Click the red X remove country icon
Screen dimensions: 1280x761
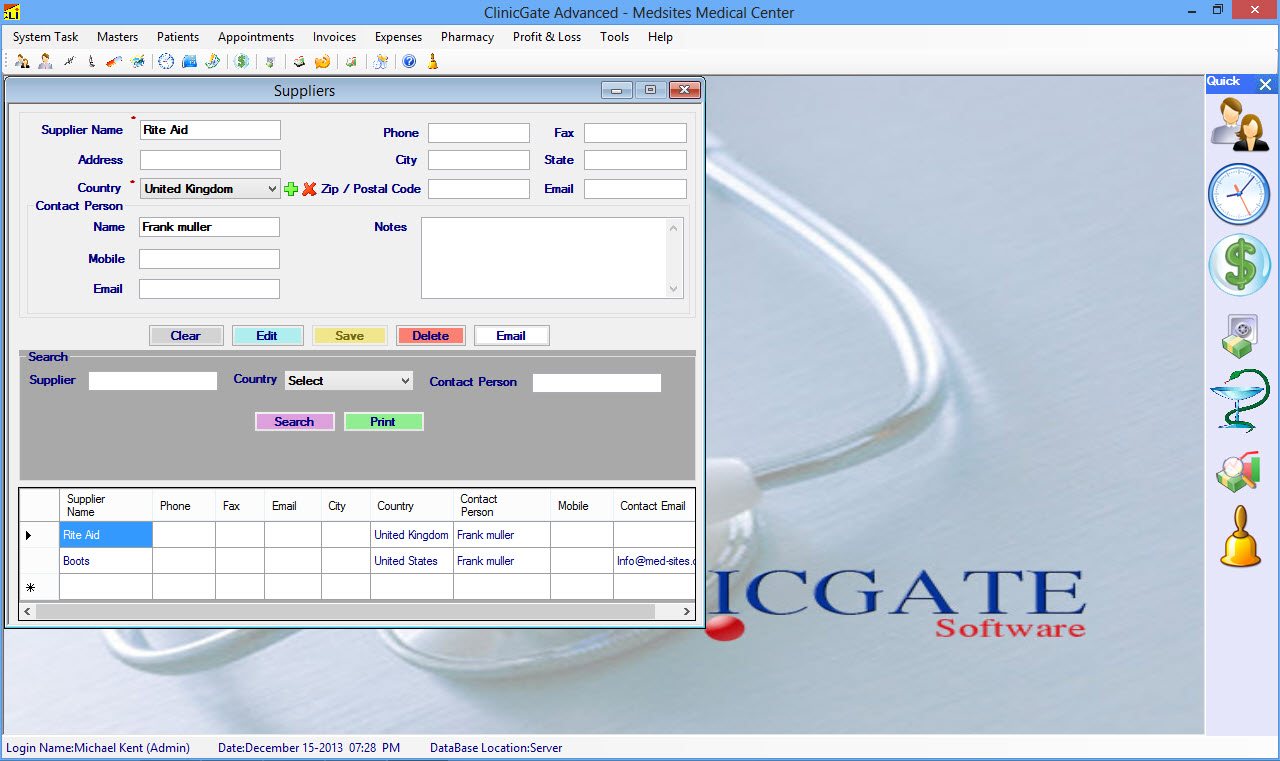click(309, 189)
